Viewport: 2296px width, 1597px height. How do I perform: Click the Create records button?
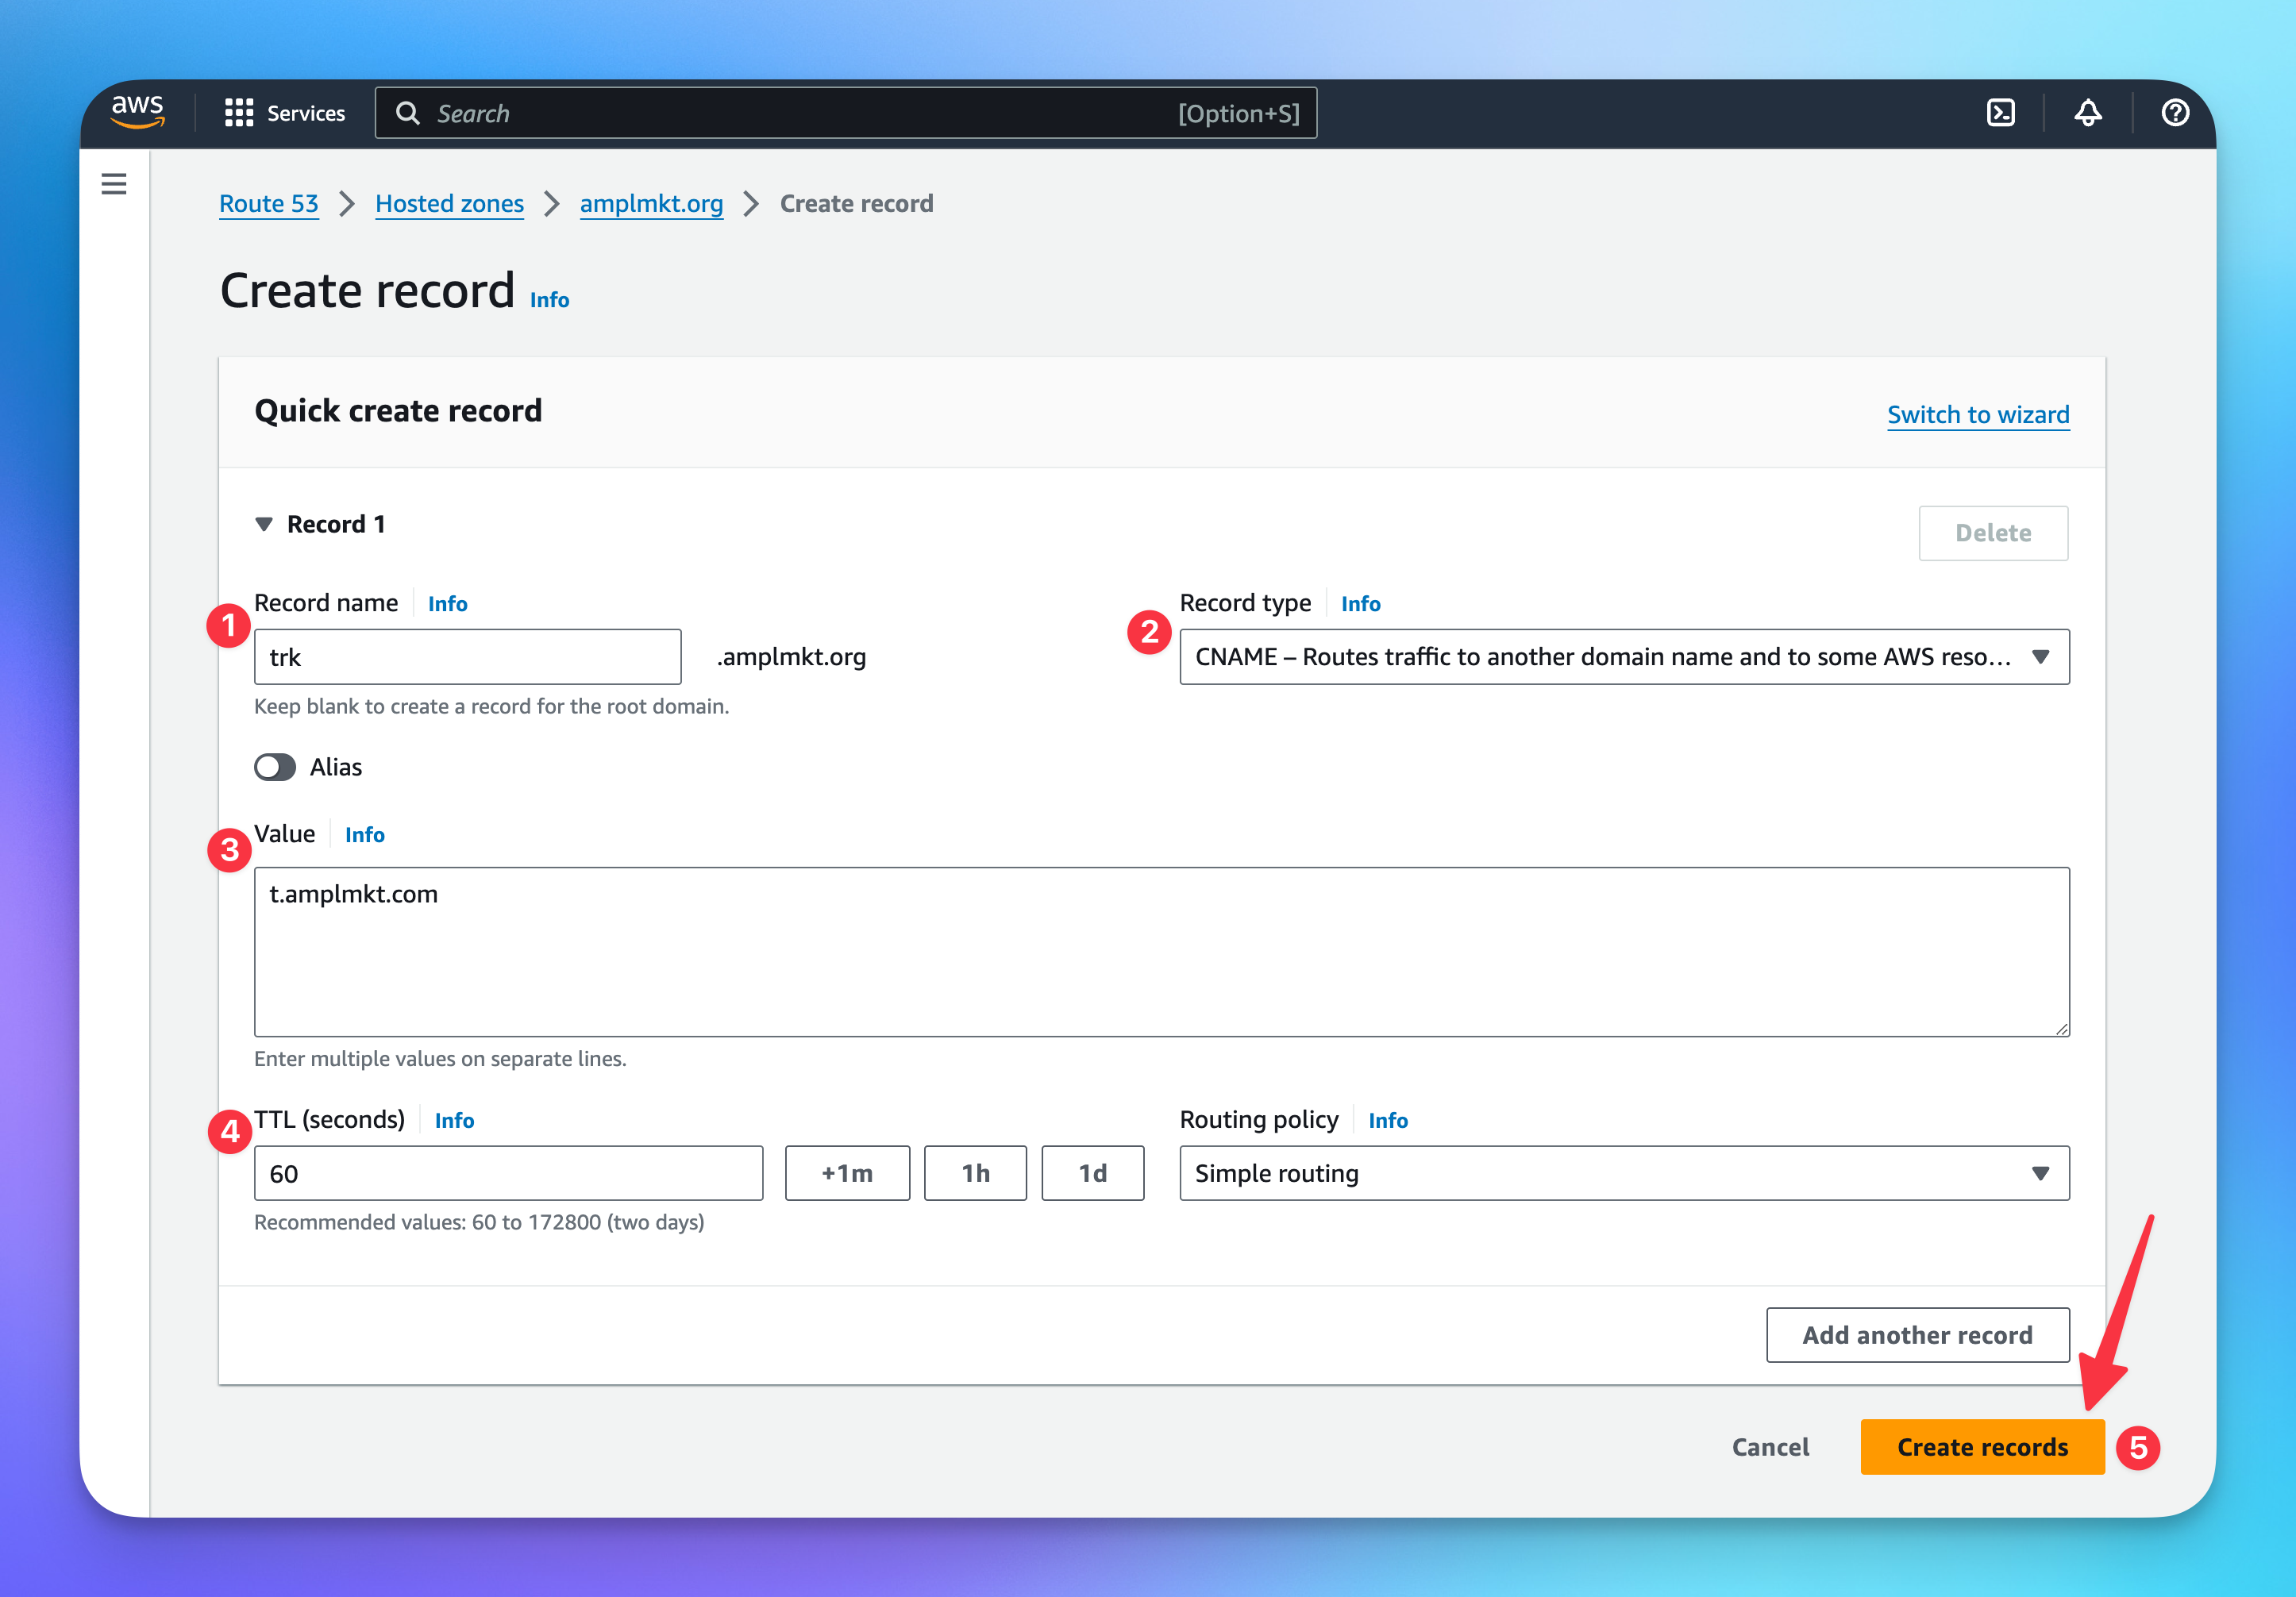[x=1981, y=1447]
